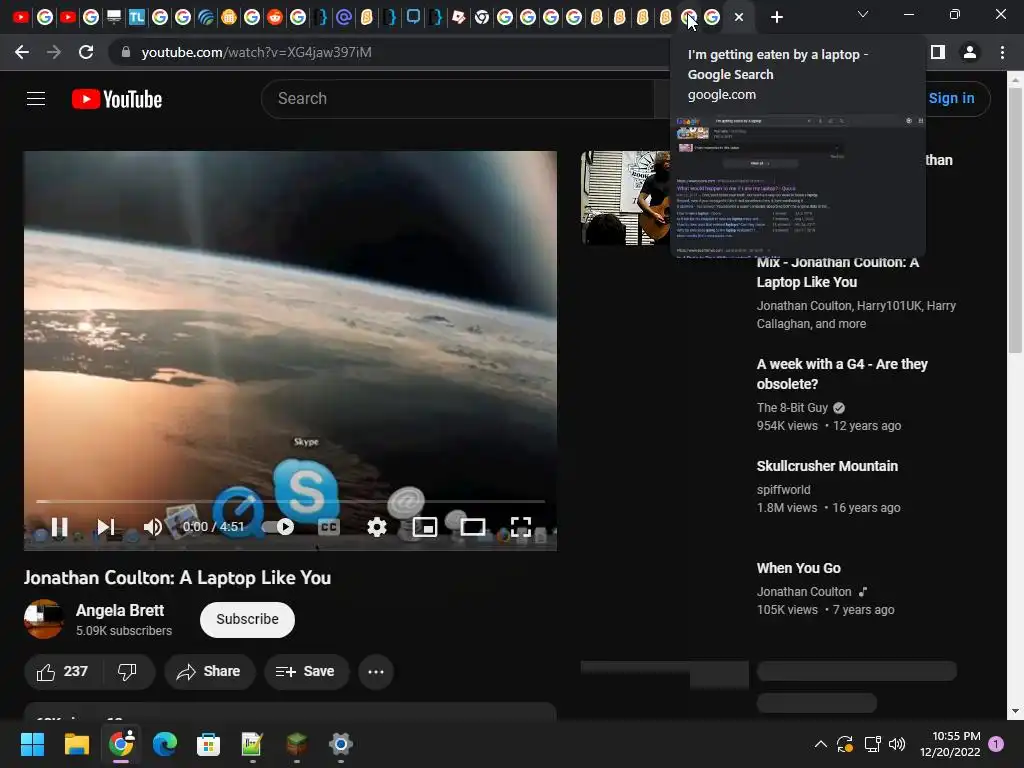The height and width of the screenshot is (768, 1024).
Task: Open Notepad++ from the taskbar
Action: pos(252,744)
